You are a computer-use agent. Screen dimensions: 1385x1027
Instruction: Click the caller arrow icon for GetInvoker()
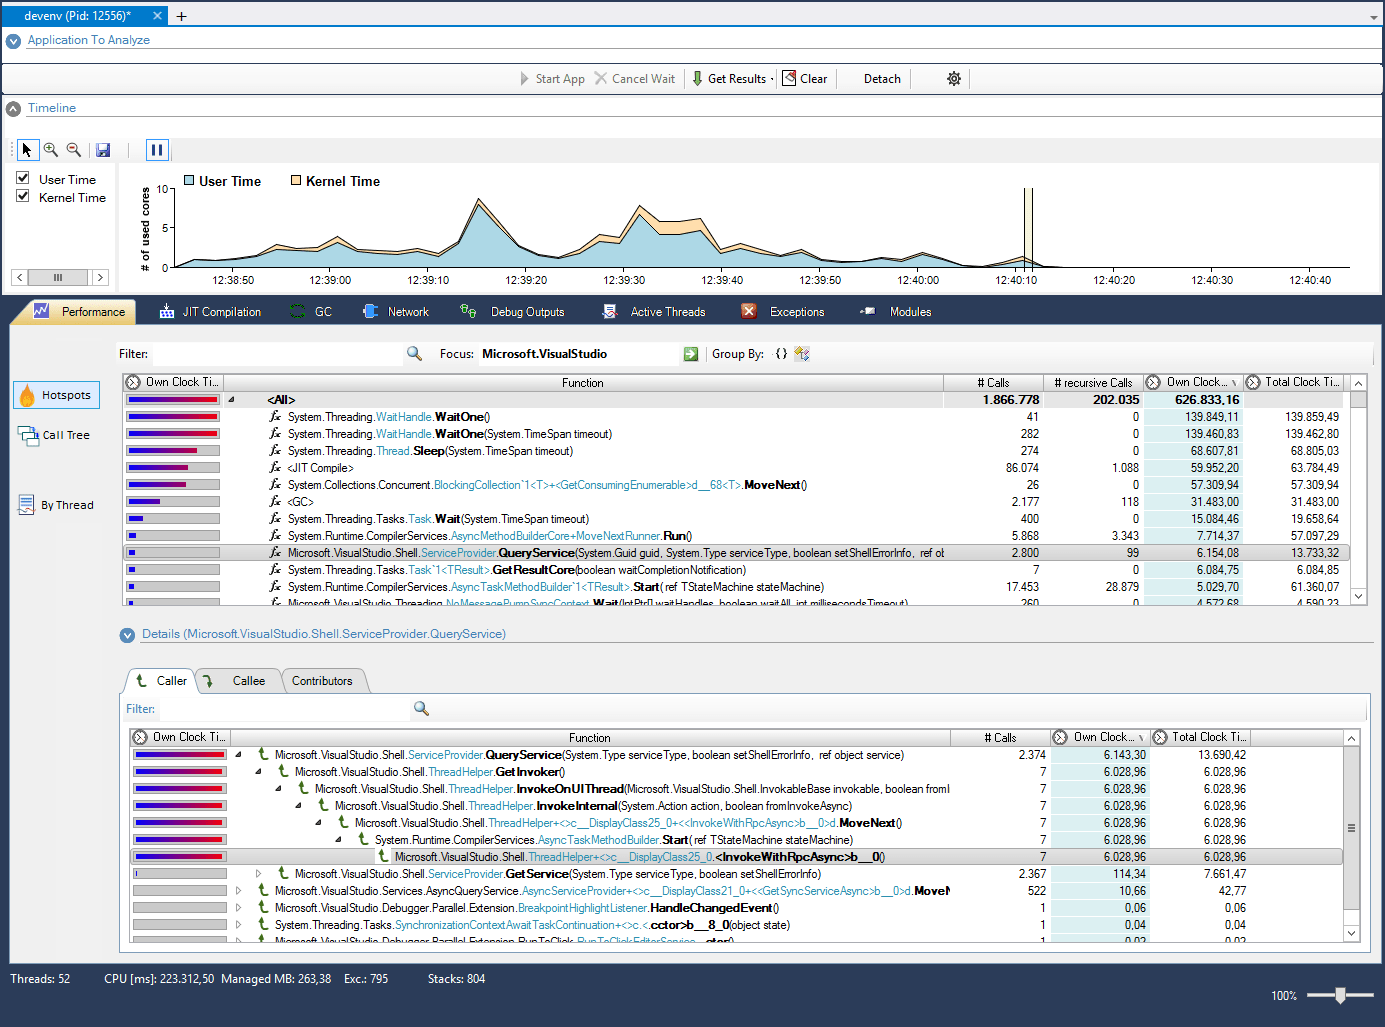pyautogui.click(x=283, y=772)
